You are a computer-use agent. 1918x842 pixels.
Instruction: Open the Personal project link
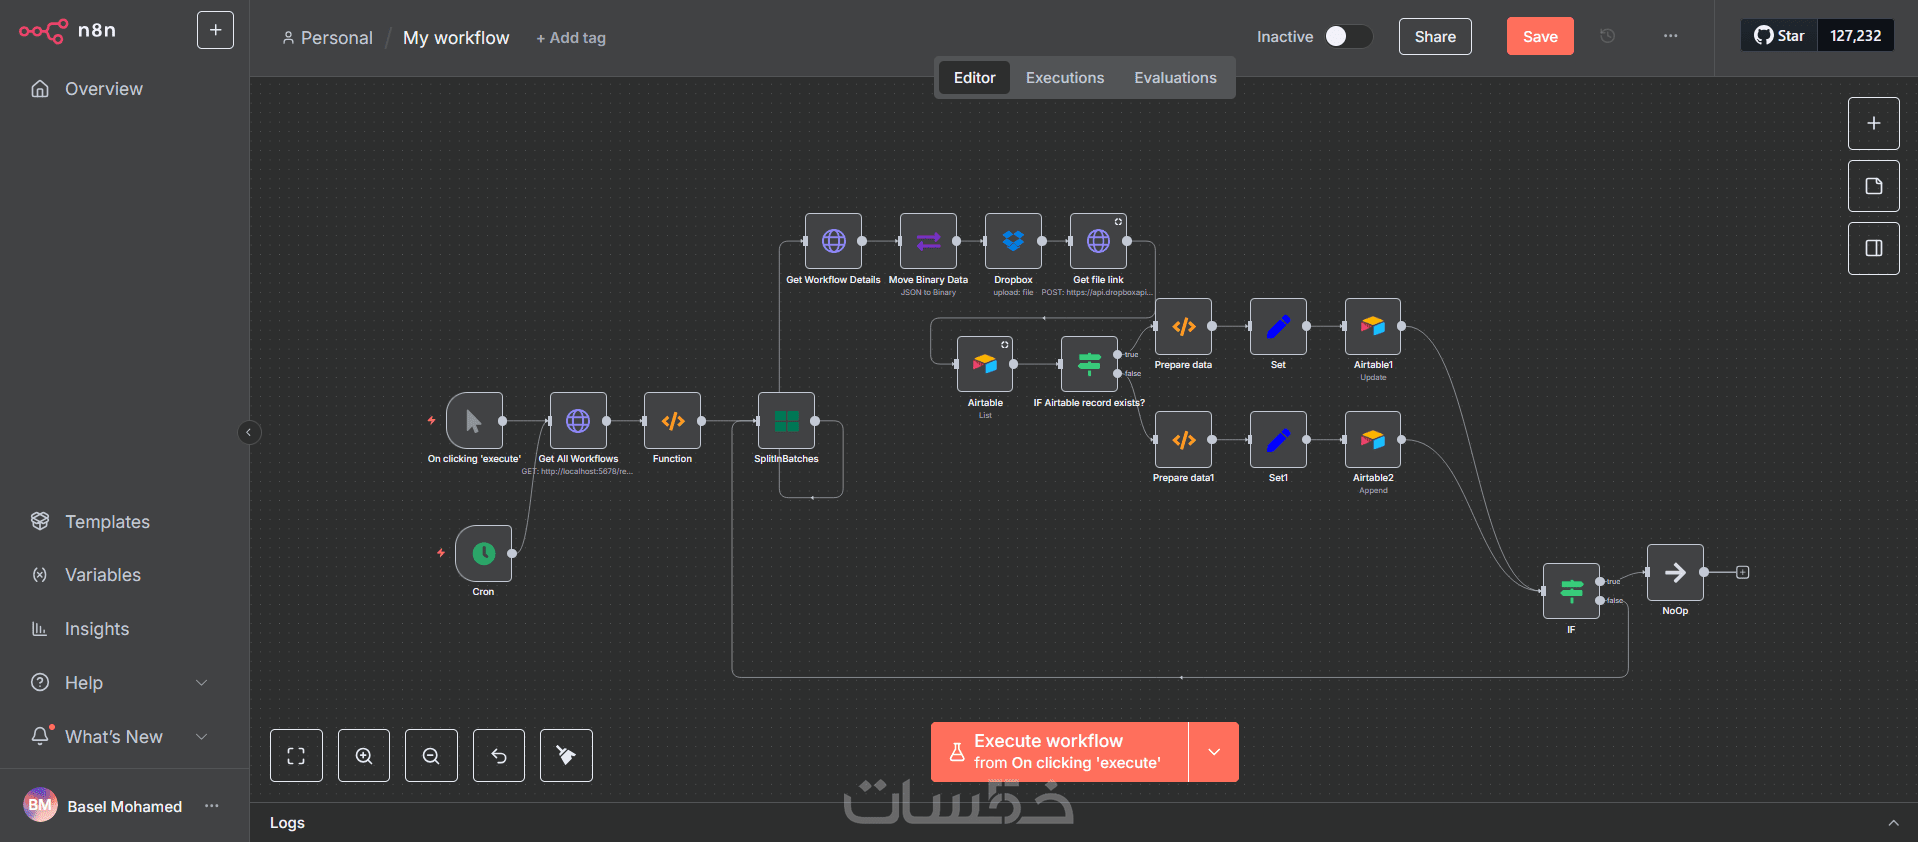[x=327, y=38]
